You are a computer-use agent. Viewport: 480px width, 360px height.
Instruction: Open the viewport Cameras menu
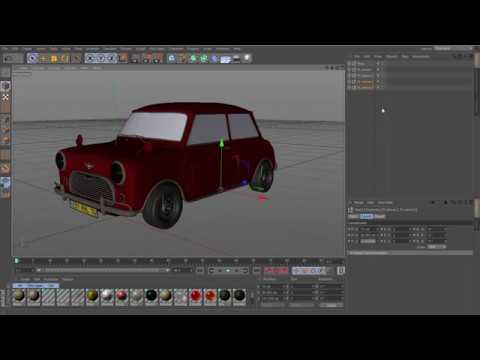[38, 68]
